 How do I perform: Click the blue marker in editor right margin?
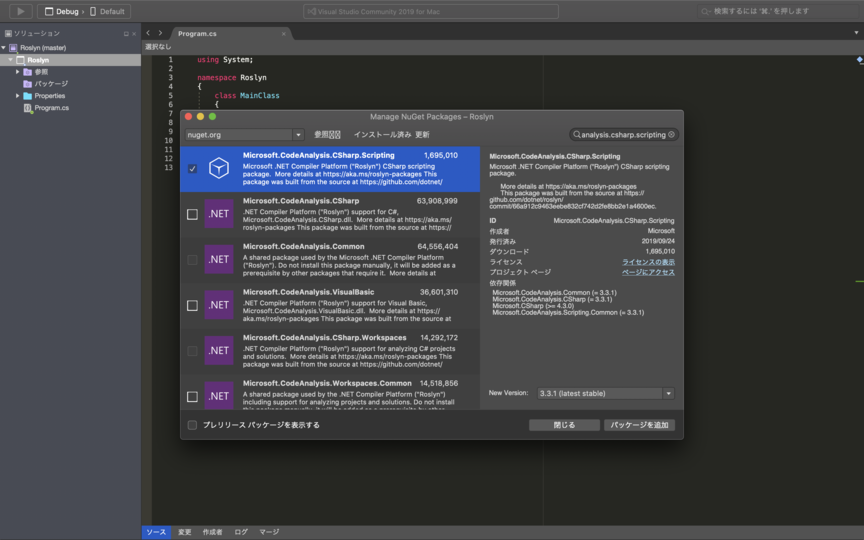pos(860,60)
